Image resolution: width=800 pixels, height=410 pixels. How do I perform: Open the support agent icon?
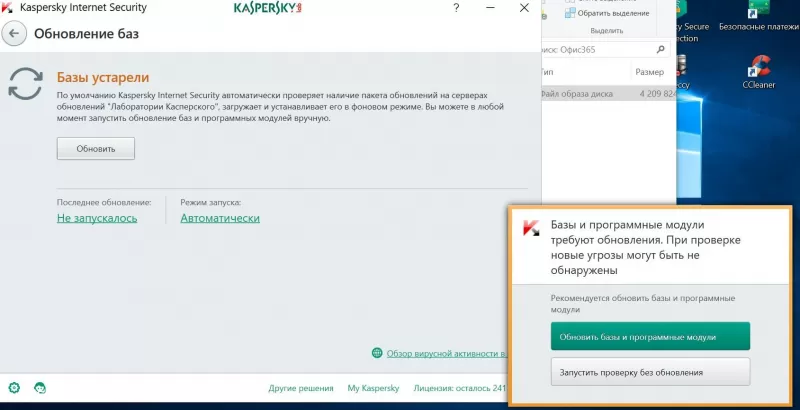(40, 388)
